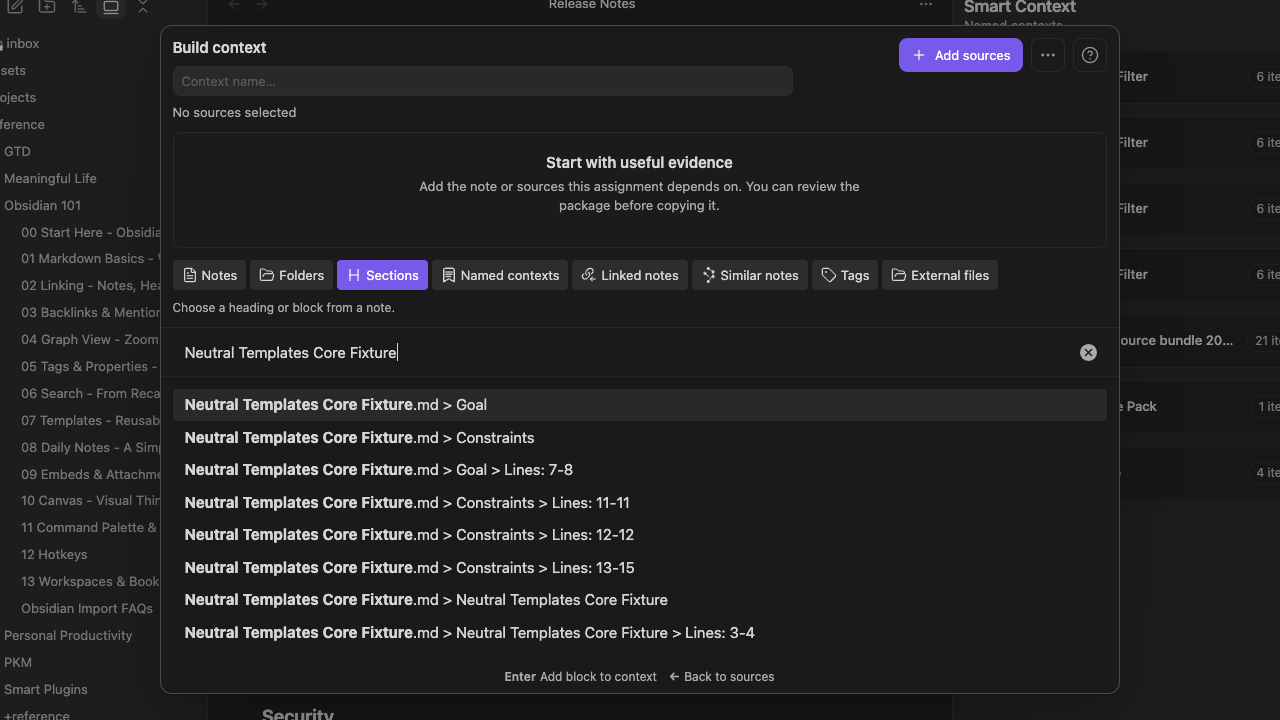Open the 04 Graph View note
Viewport: 1280px width, 720px height.
click(x=88, y=340)
